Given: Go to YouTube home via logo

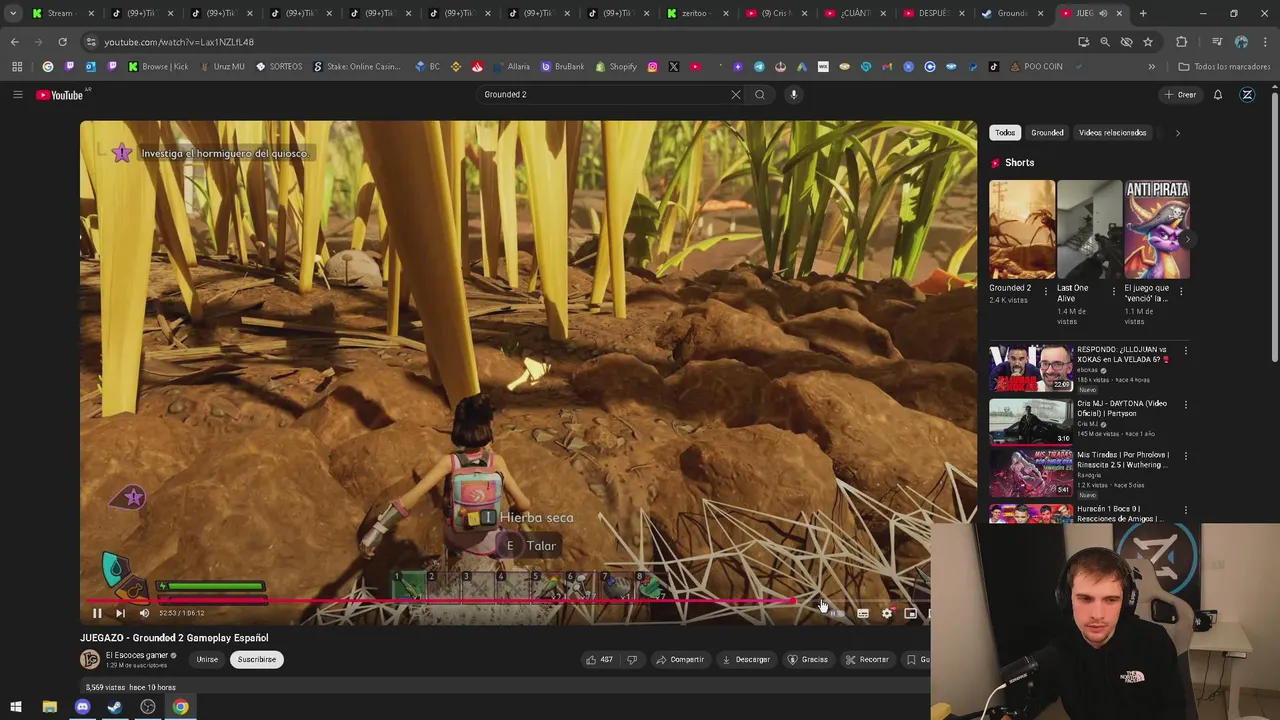Looking at the screenshot, I should [60, 95].
